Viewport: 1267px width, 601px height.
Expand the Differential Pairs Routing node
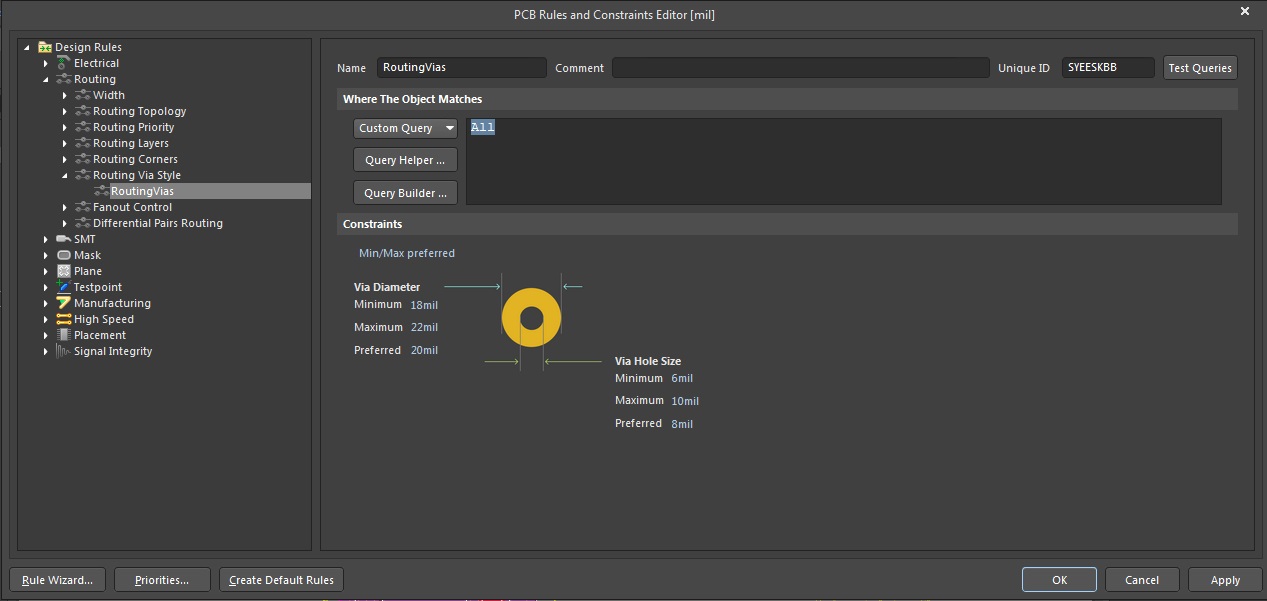pyautogui.click(x=65, y=223)
